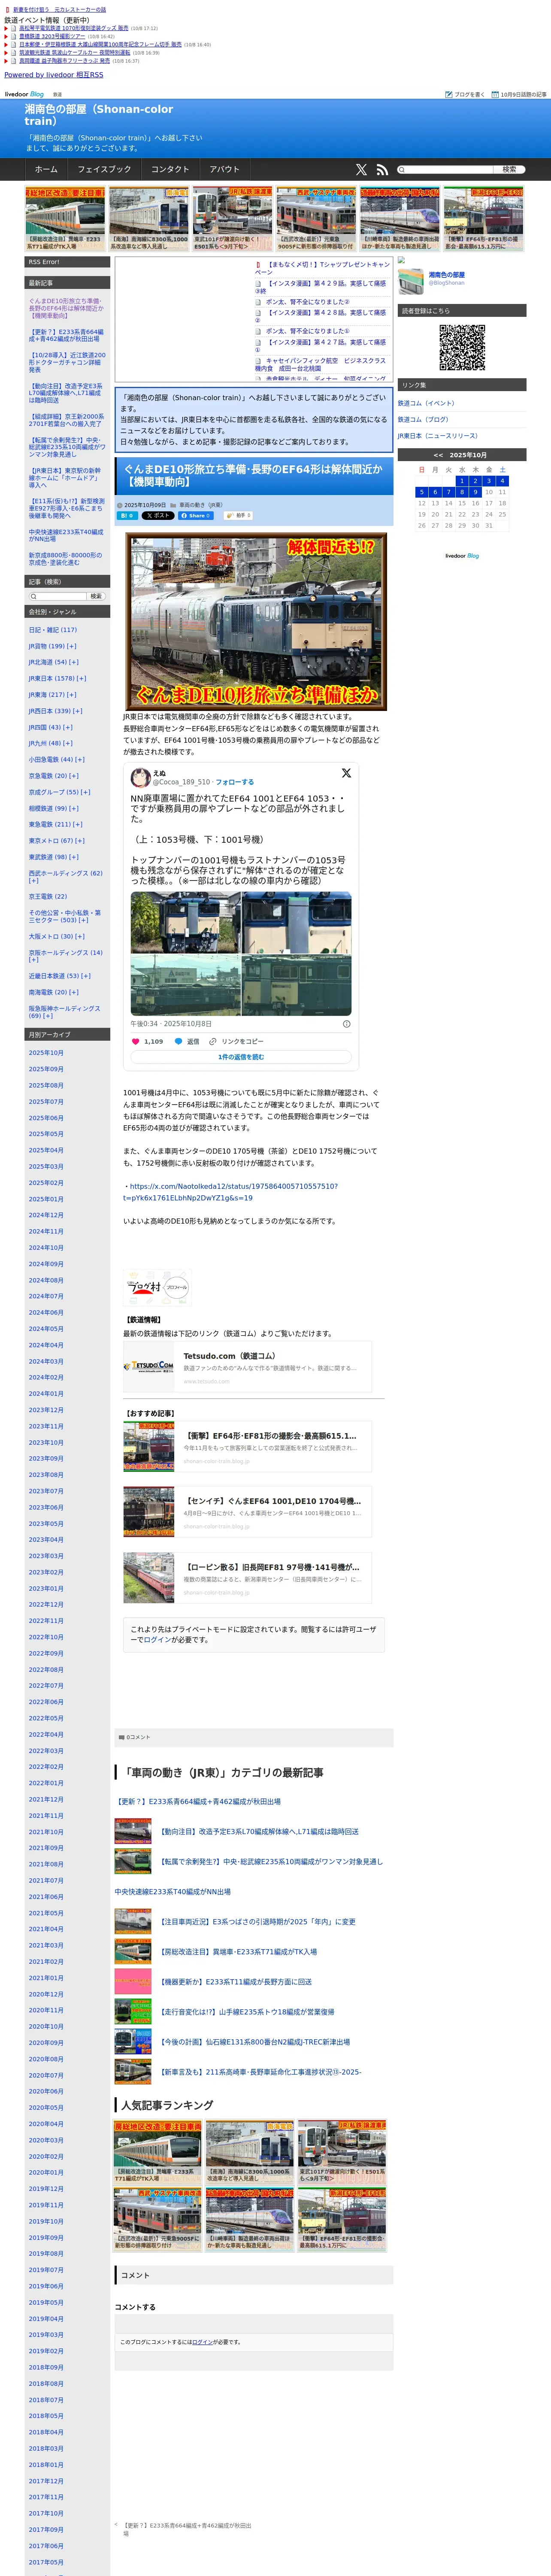Expand the 小田急電鉄 (44) category
The height and width of the screenshot is (2576, 551).
pyautogui.click(x=80, y=760)
